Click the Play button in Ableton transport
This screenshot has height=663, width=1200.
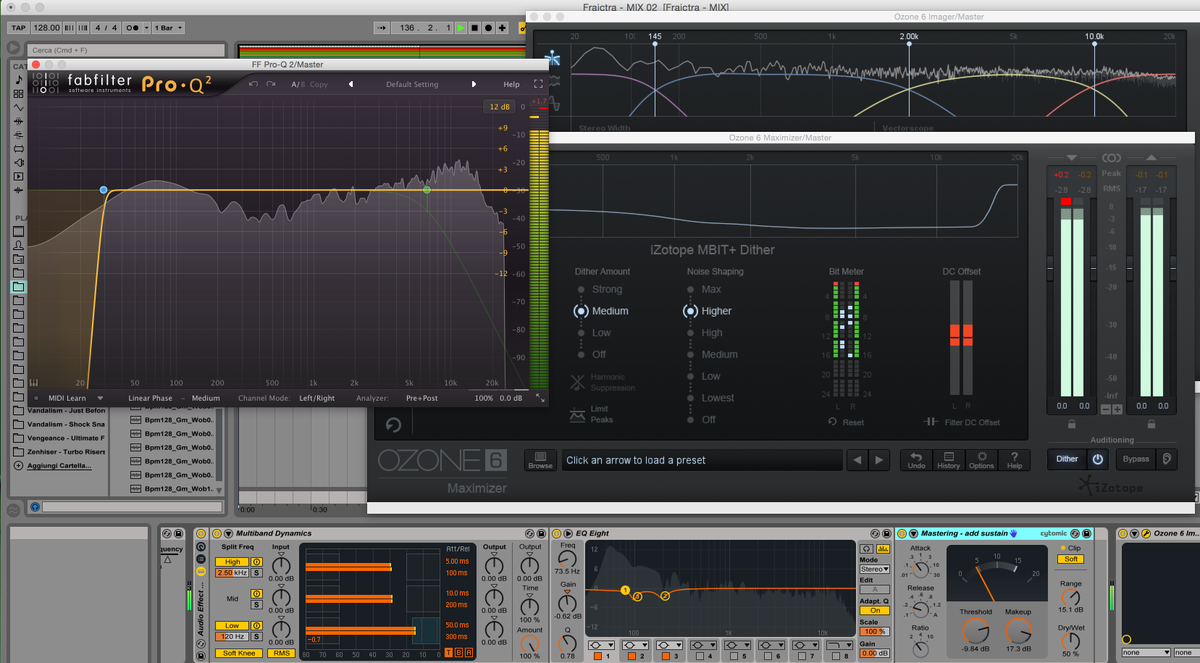tap(460, 27)
